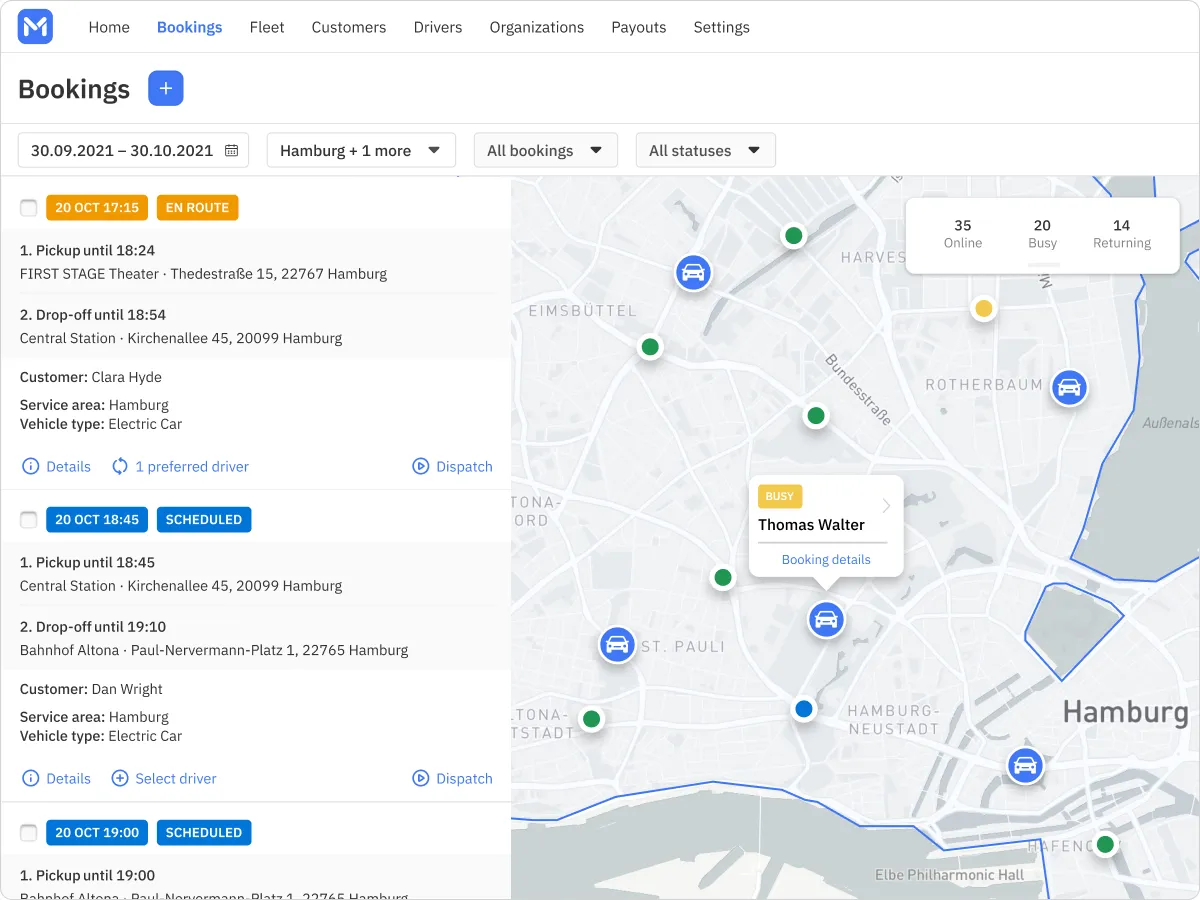This screenshot has width=1200, height=900.
Task: Click the Dispatch play icon on first booking
Action: pyautogui.click(x=421, y=466)
